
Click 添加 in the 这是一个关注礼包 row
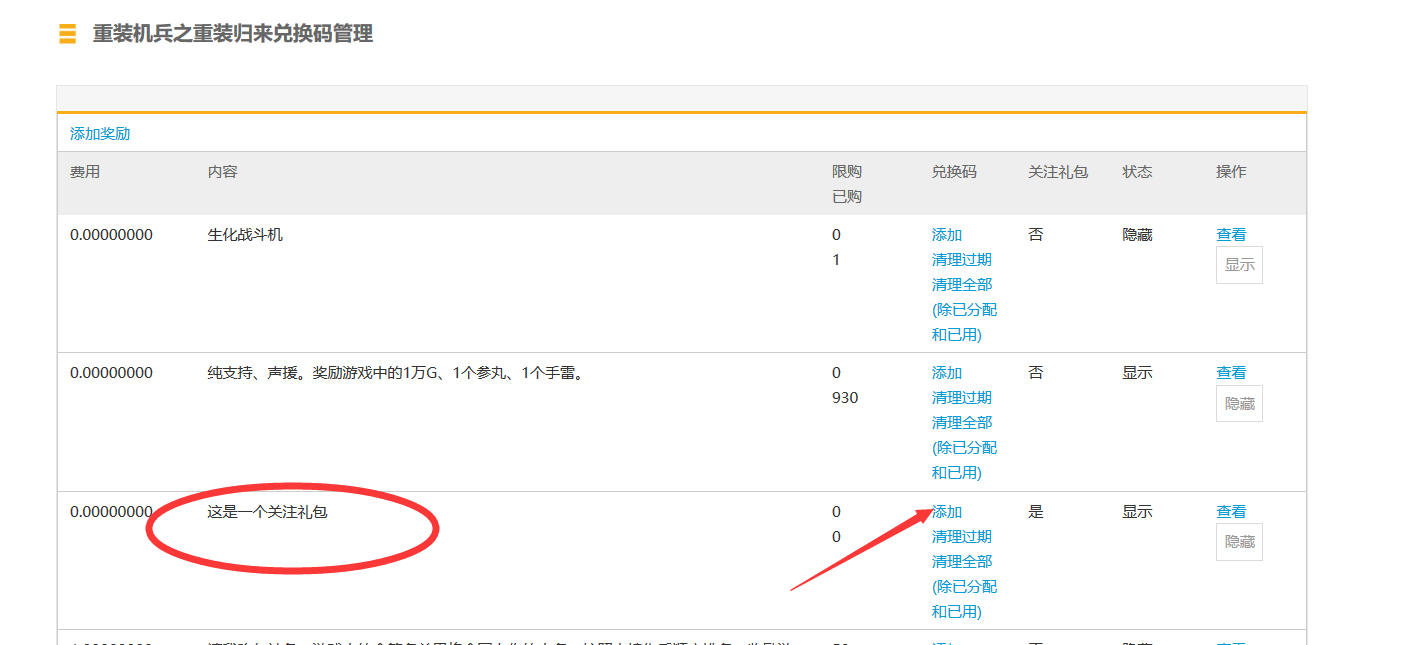pyautogui.click(x=947, y=512)
